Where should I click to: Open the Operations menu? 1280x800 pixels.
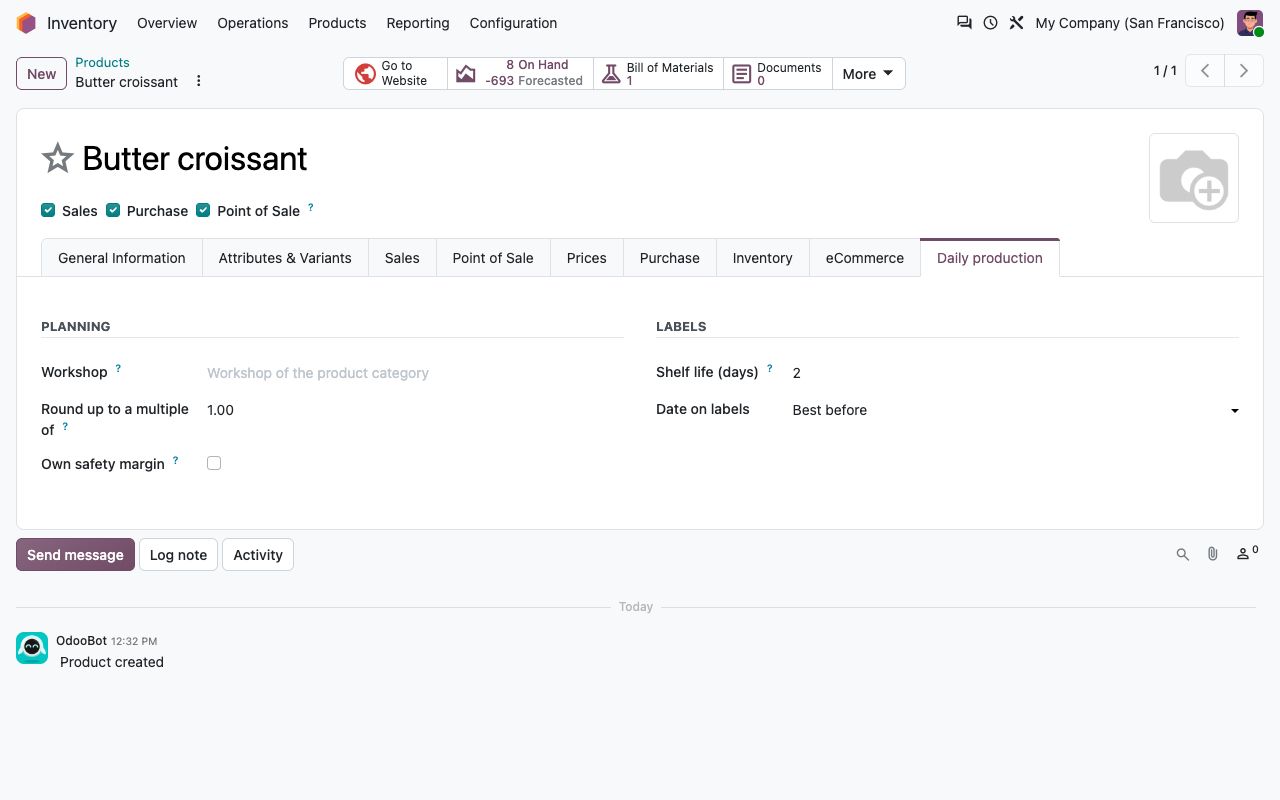pos(253,23)
